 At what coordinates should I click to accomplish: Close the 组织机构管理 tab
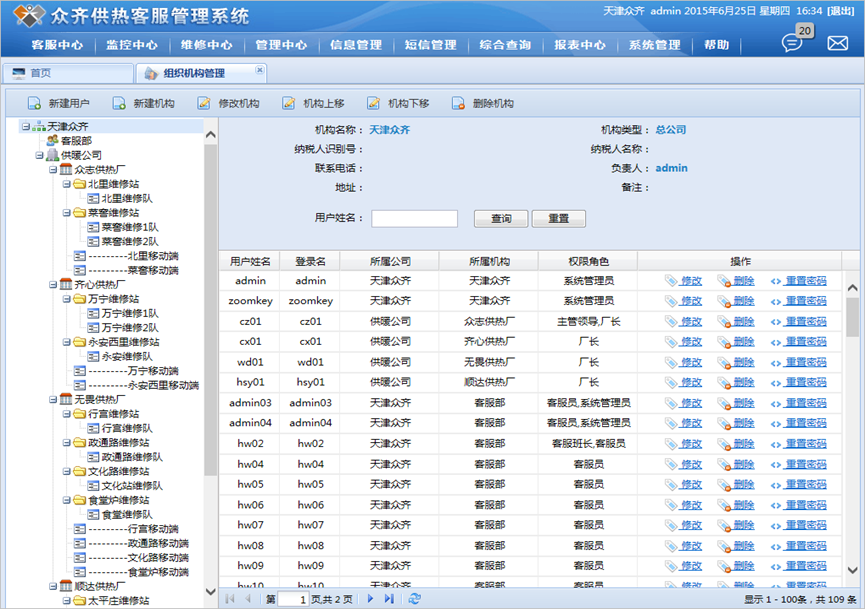260,70
